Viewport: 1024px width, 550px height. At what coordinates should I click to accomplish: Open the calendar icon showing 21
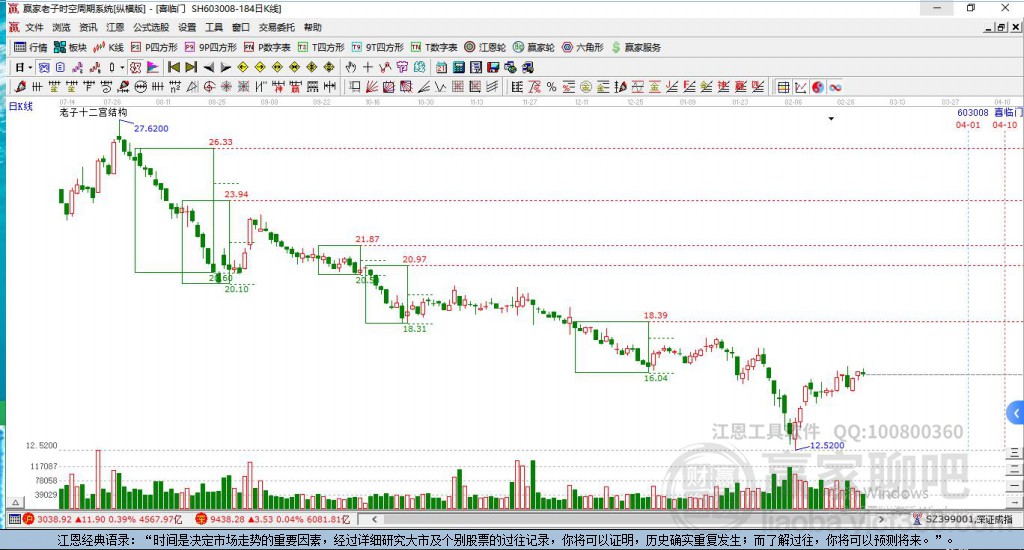coord(441,67)
